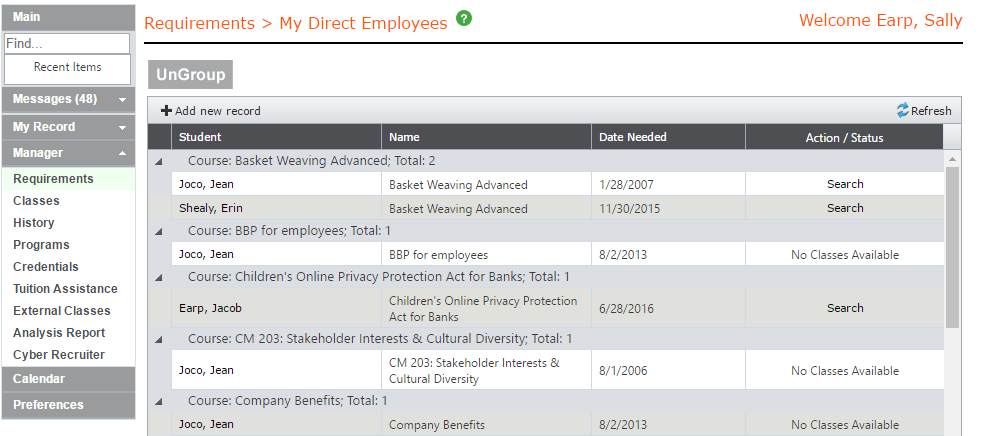This screenshot has height=436, width=992.
Task: Open Tuition Assistance in Manager menu
Action: [x=65, y=289]
